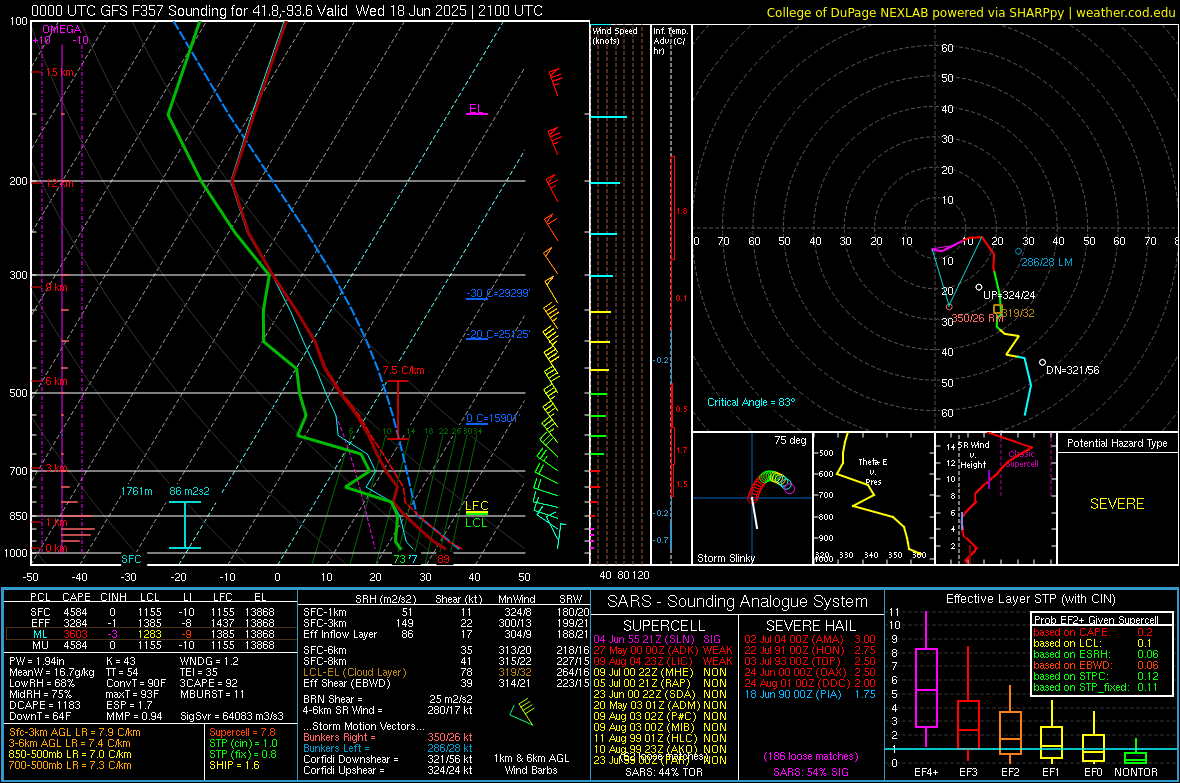Select the 286/28 LM hodograph label
Image resolution: width=1180 pixels, height=783 pixels.
tap(1047, 262)
